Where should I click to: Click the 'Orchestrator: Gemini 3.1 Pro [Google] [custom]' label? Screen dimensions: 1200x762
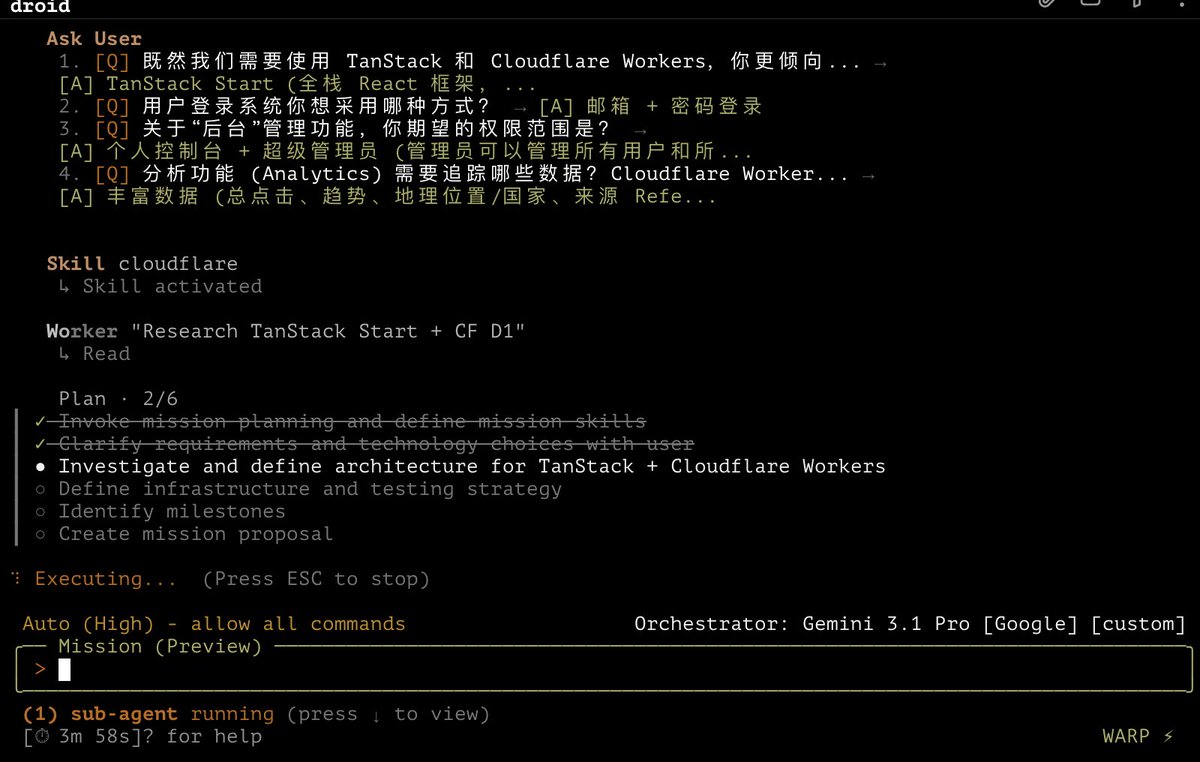point(910,624)
